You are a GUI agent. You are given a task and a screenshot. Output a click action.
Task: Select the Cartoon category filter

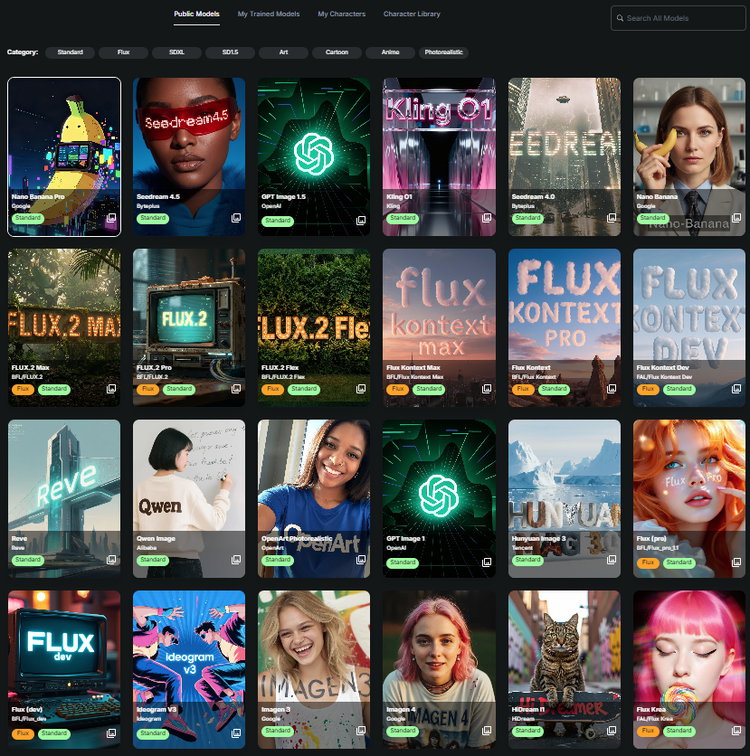point(336,52)
